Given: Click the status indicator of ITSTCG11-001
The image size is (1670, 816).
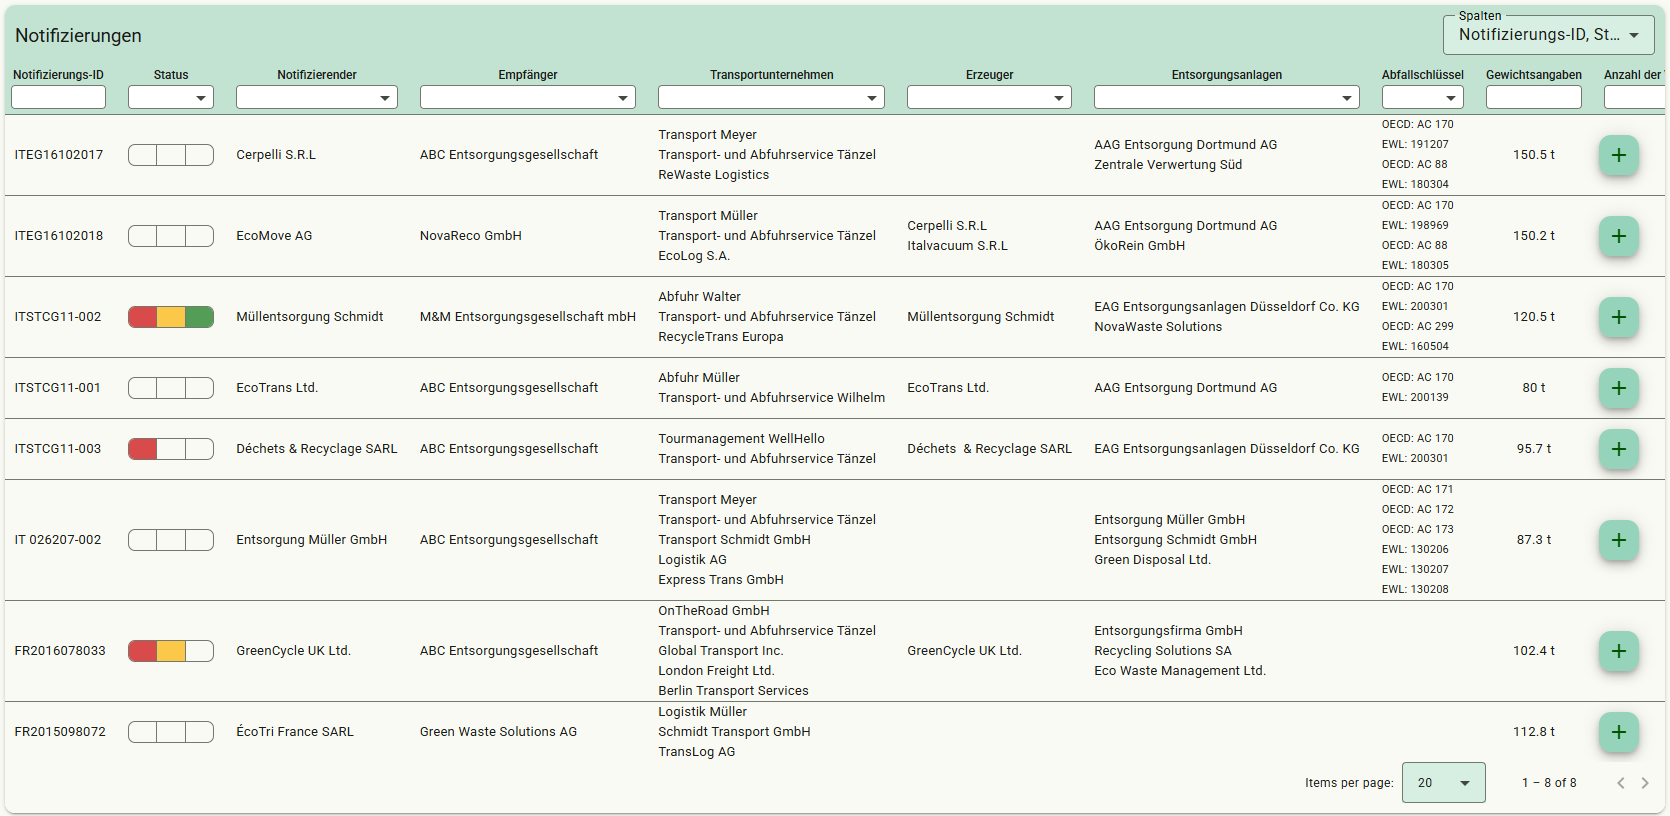Looking at the screenshot, I should pyautogui.click(x=171, y=388).
